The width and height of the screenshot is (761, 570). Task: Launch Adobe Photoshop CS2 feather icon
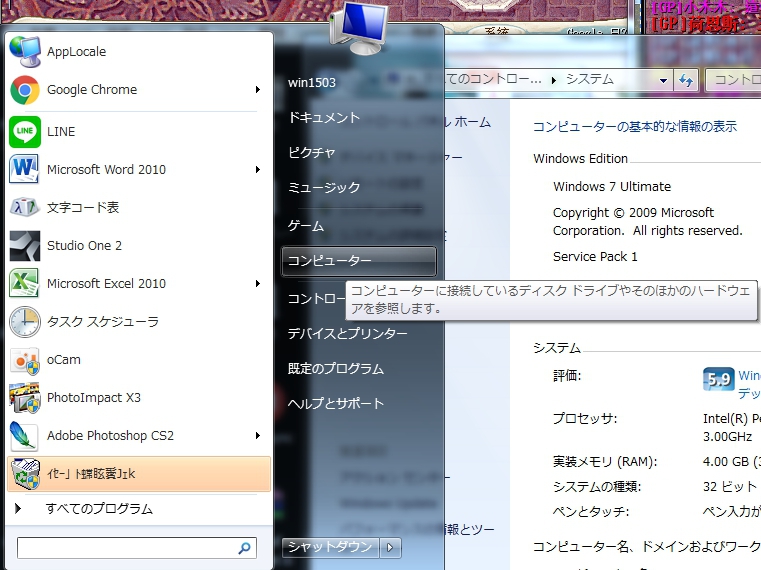pyautogui.click(x=24, y=436)
